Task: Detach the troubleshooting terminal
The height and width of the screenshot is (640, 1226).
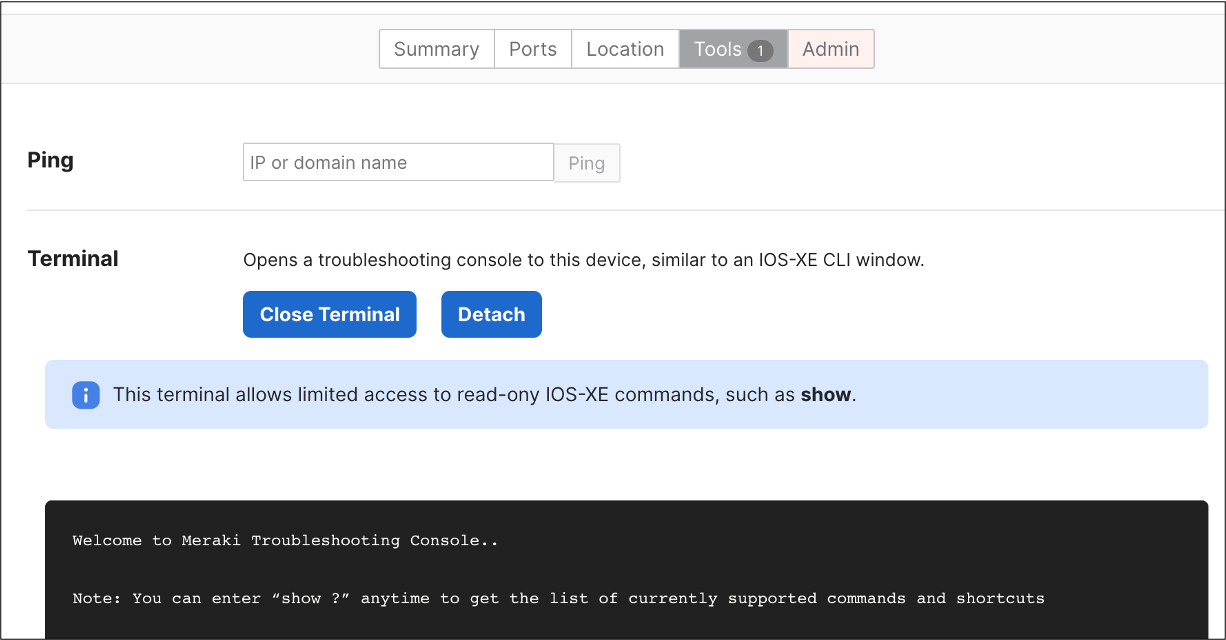Action: pyautogui.click(x=491, y=314)
